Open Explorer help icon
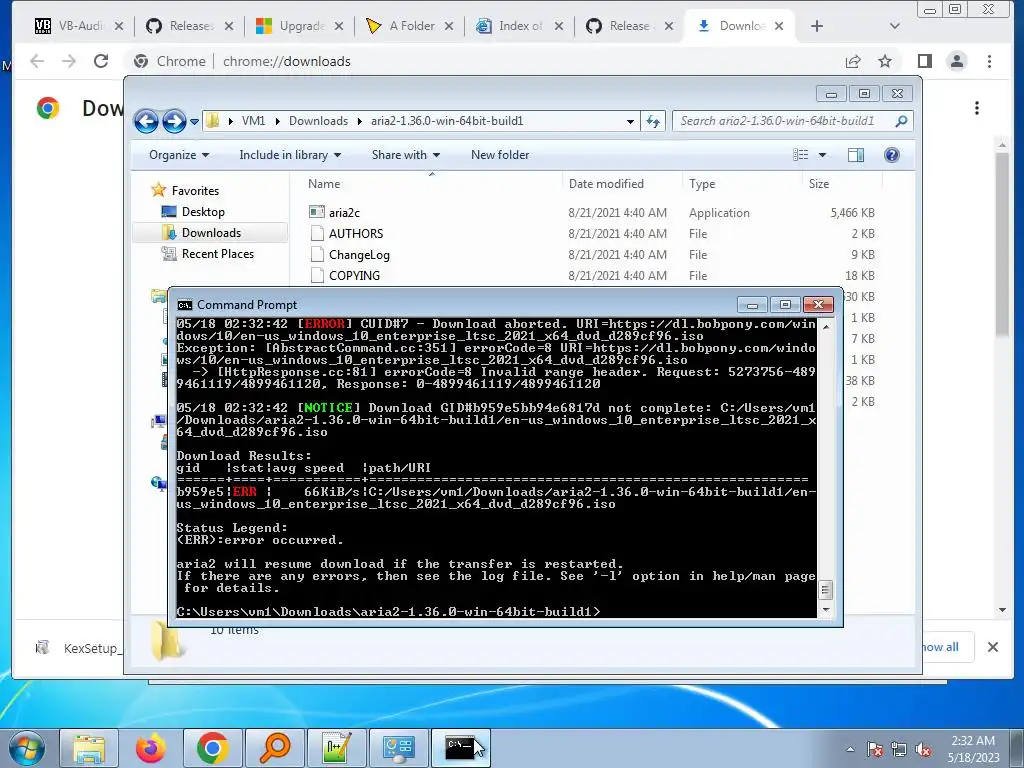This screenshot has height=768, width=1024. tap(891, 155)
